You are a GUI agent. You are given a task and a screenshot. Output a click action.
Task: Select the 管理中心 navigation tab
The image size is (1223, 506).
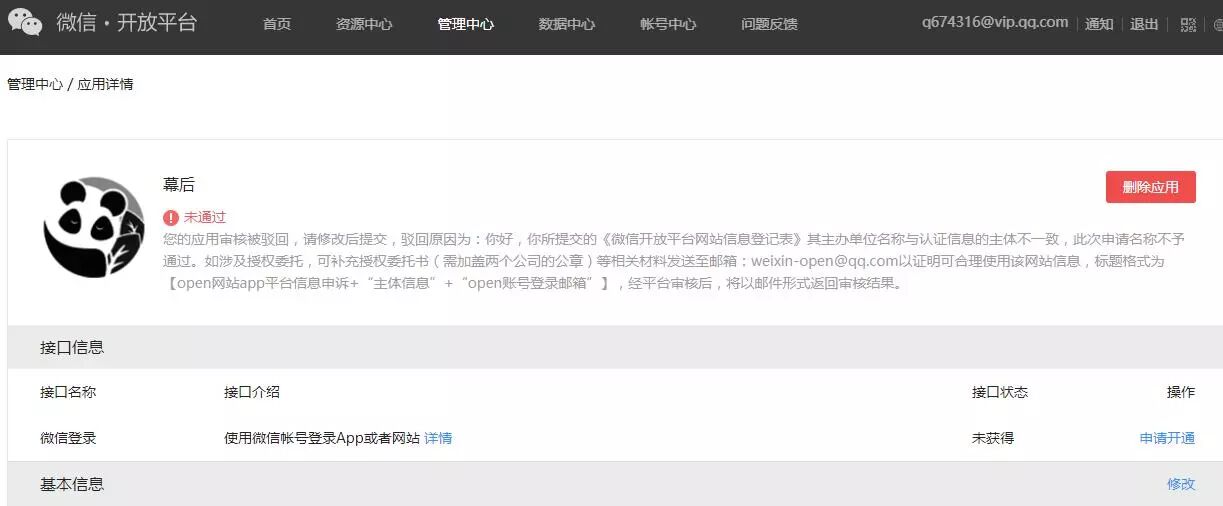(465, 24)
